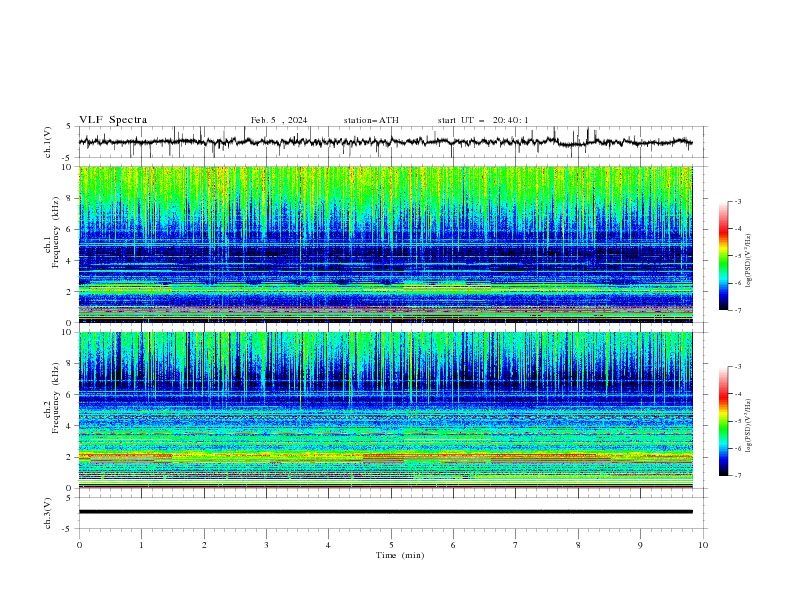This screenshot has width=792, height=612.
Task: Click the "Time (min)" axis title
Action: coord(400,555)
